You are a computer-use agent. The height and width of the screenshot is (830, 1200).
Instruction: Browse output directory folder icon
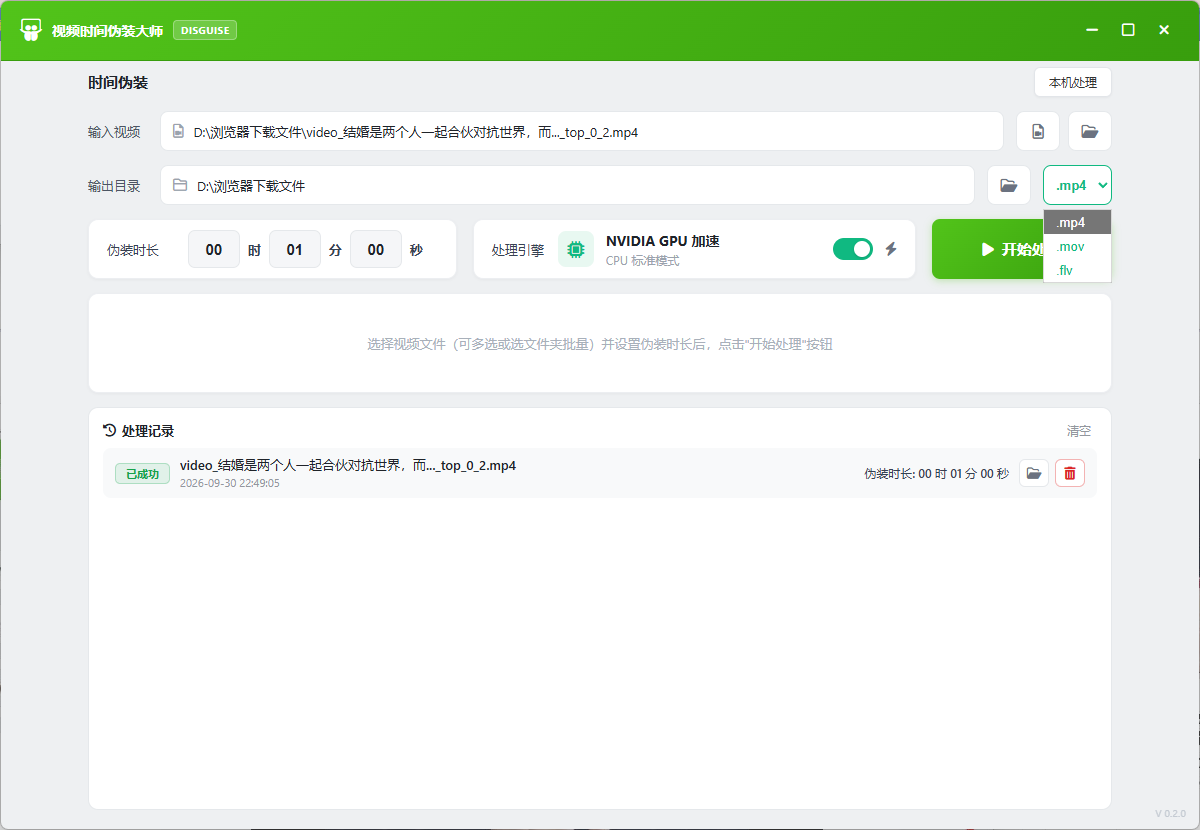tap(1009, 185)
